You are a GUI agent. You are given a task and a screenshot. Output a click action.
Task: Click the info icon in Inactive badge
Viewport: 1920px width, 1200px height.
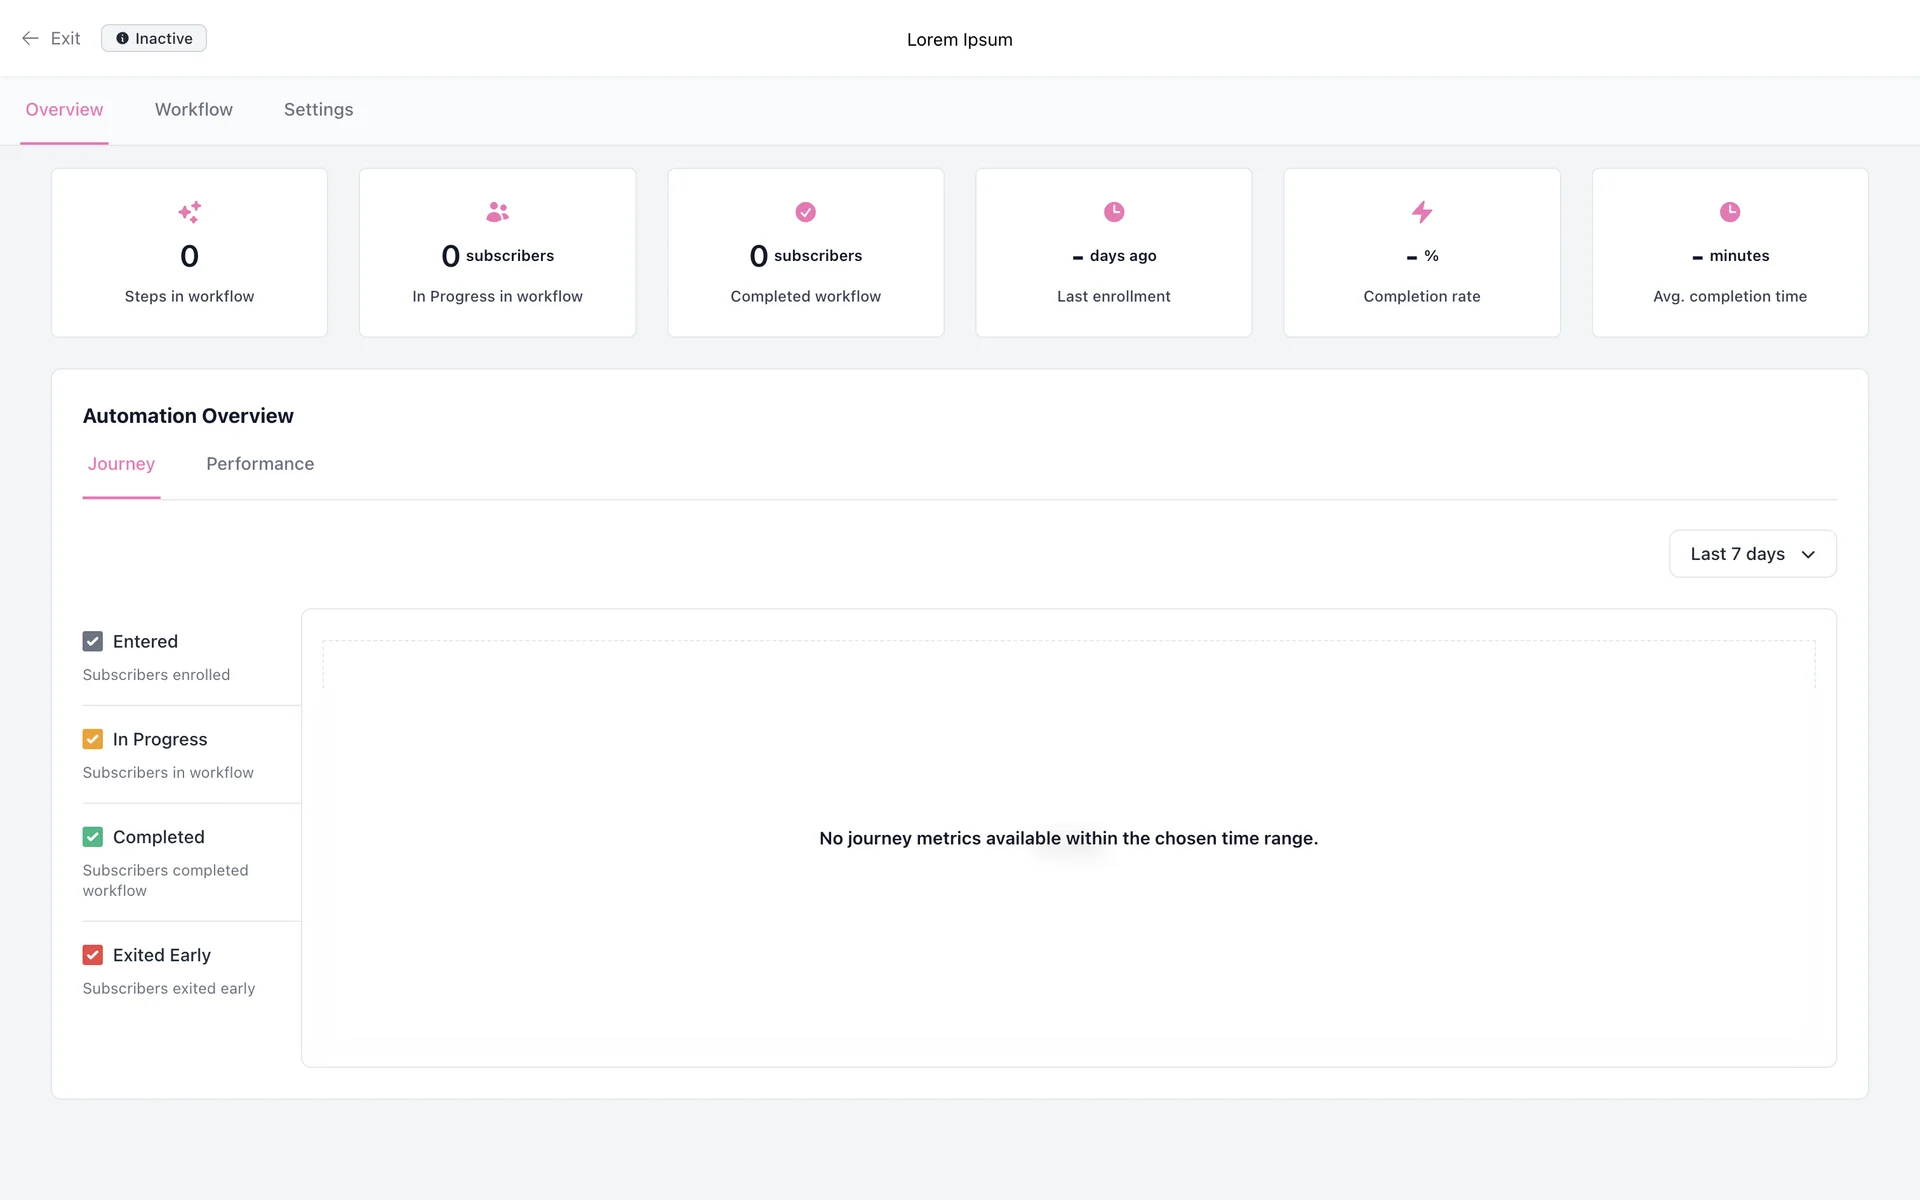122,38
